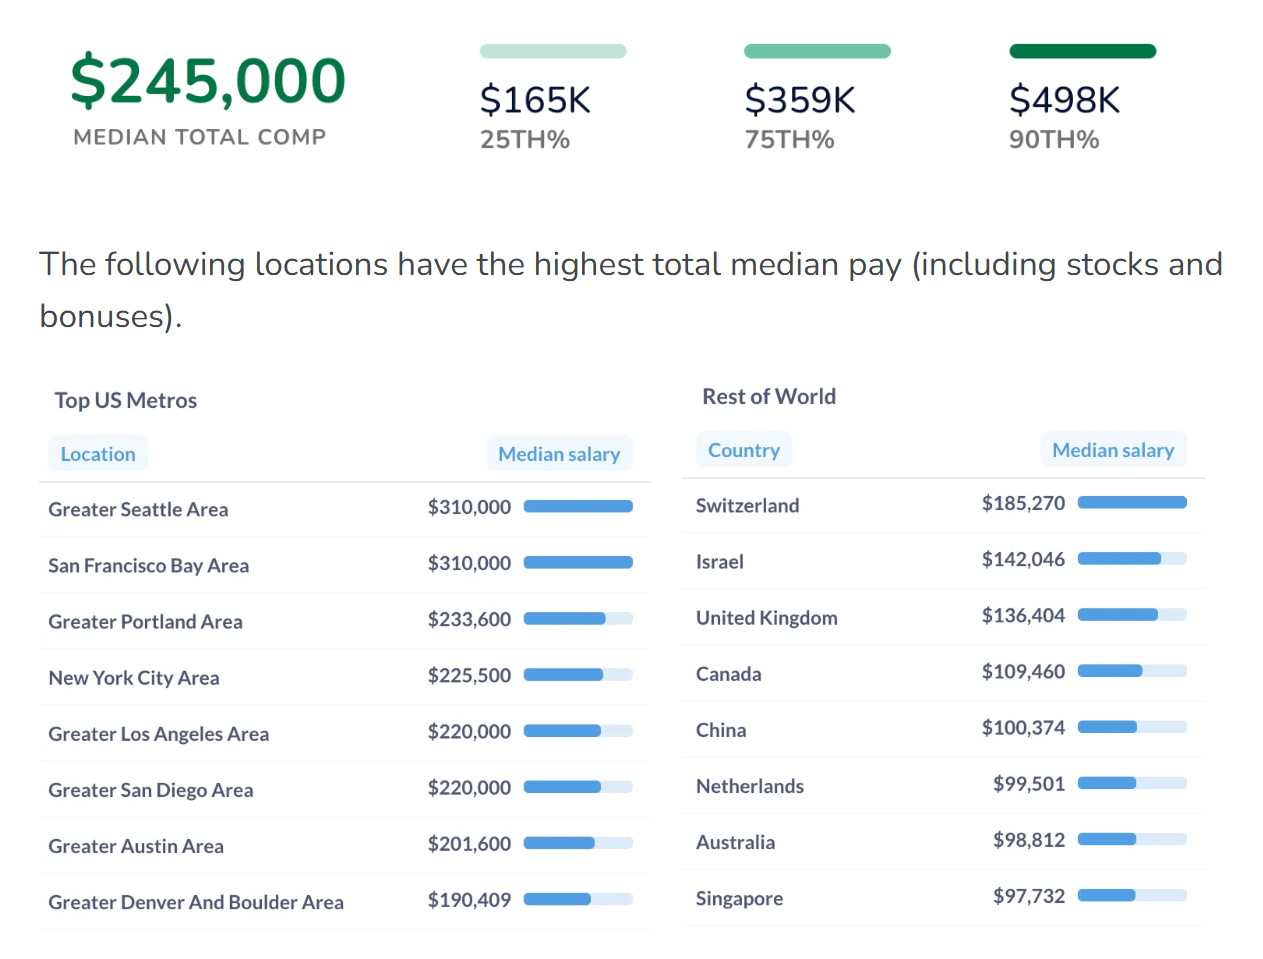The height and width of the screenshot is (959, 1263).
Task: Select San Francisco Bay Area location
Action: tap(148, 565)
